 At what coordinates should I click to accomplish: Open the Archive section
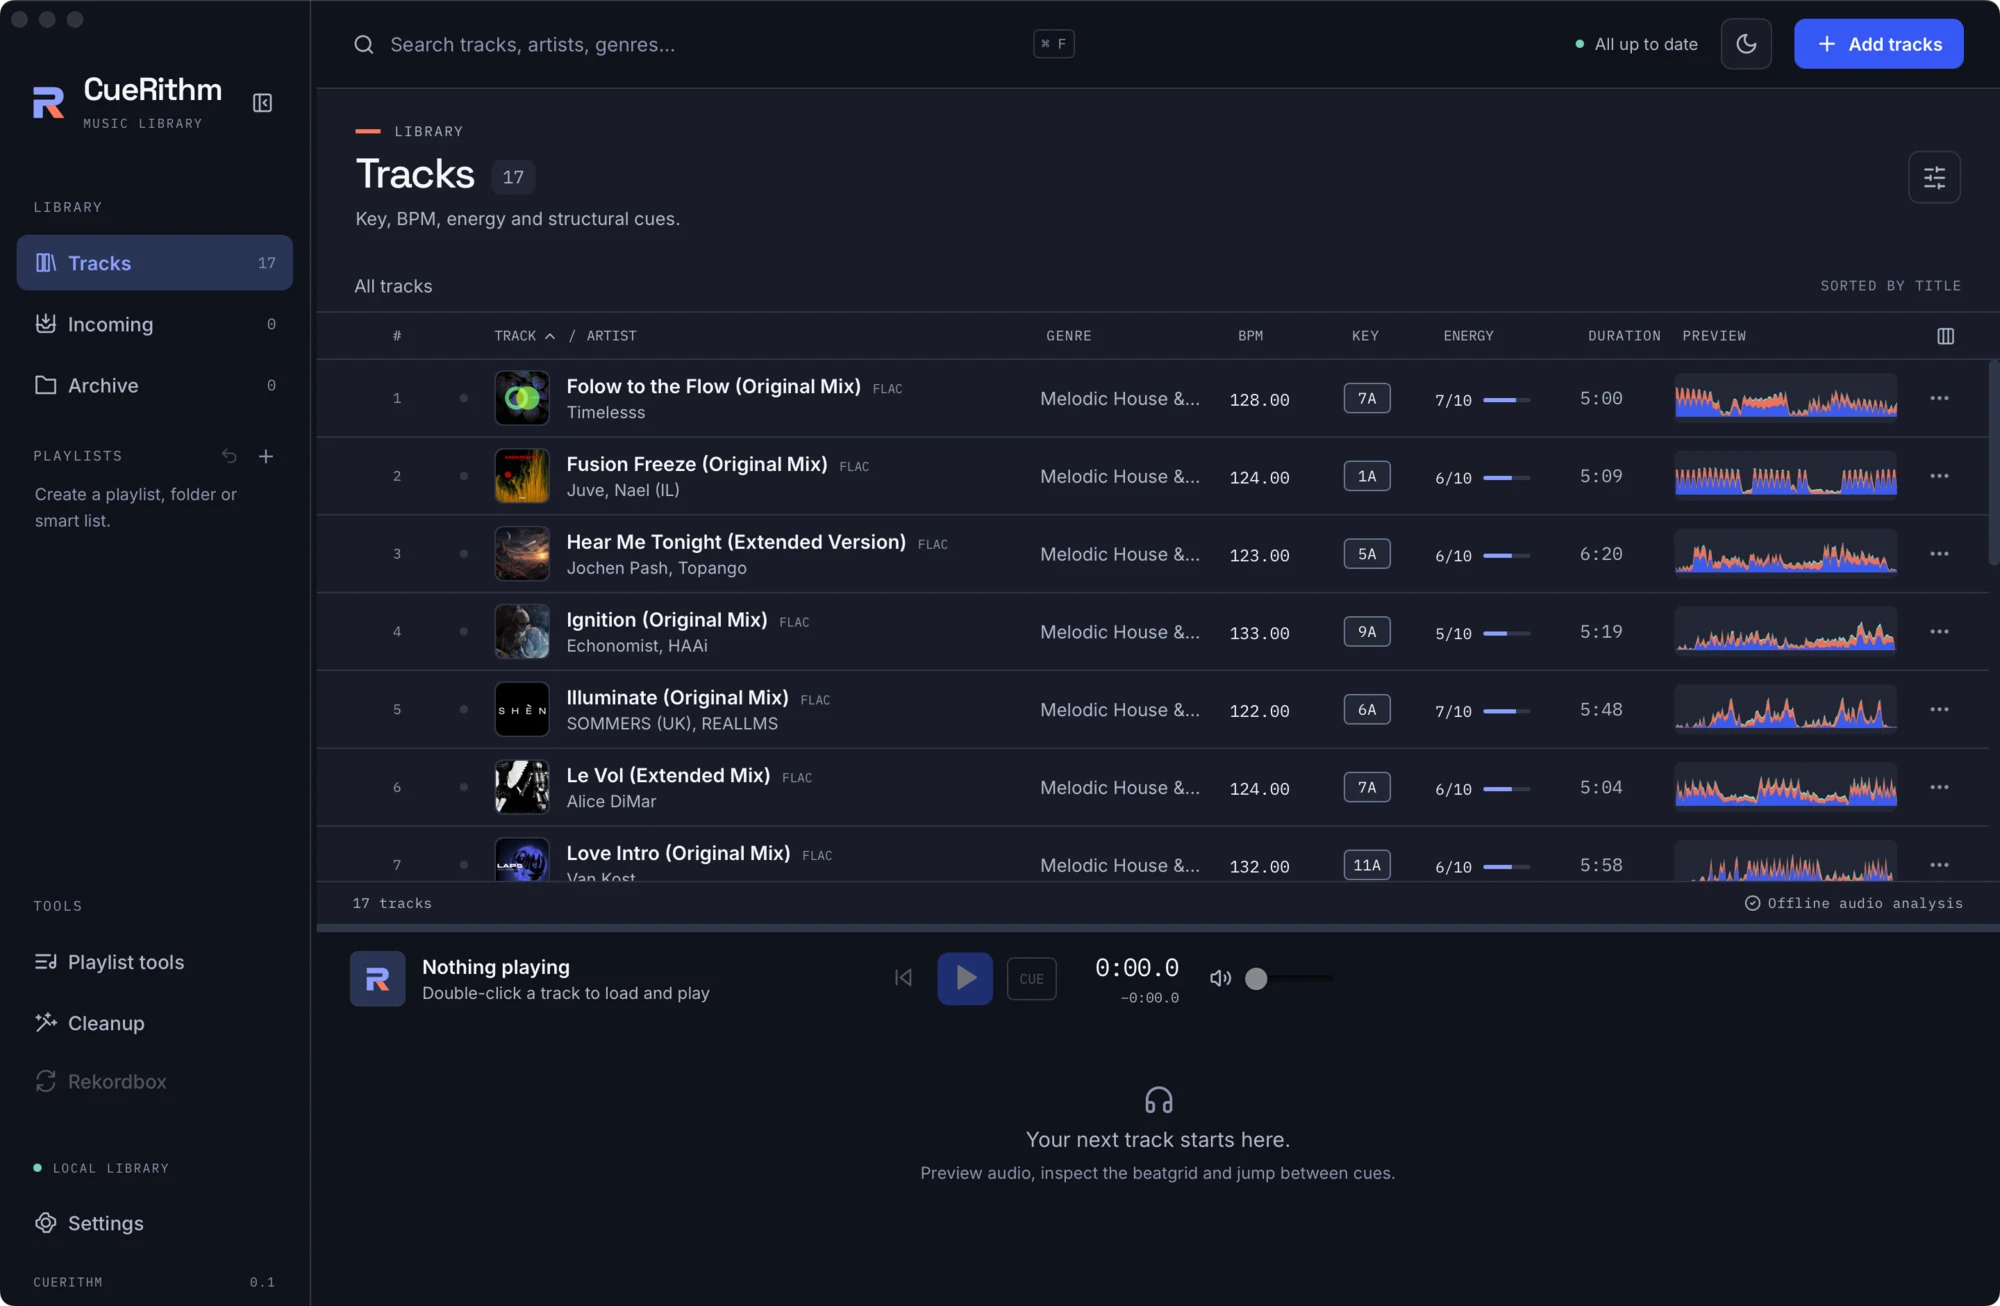[x=155, y=385]
